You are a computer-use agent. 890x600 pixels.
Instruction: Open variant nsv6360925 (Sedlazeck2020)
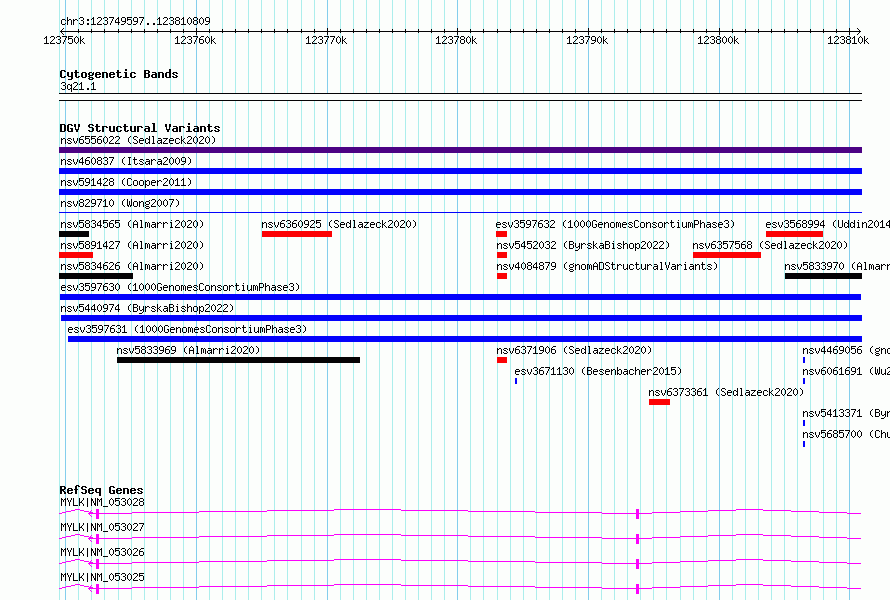click(339, 224)
